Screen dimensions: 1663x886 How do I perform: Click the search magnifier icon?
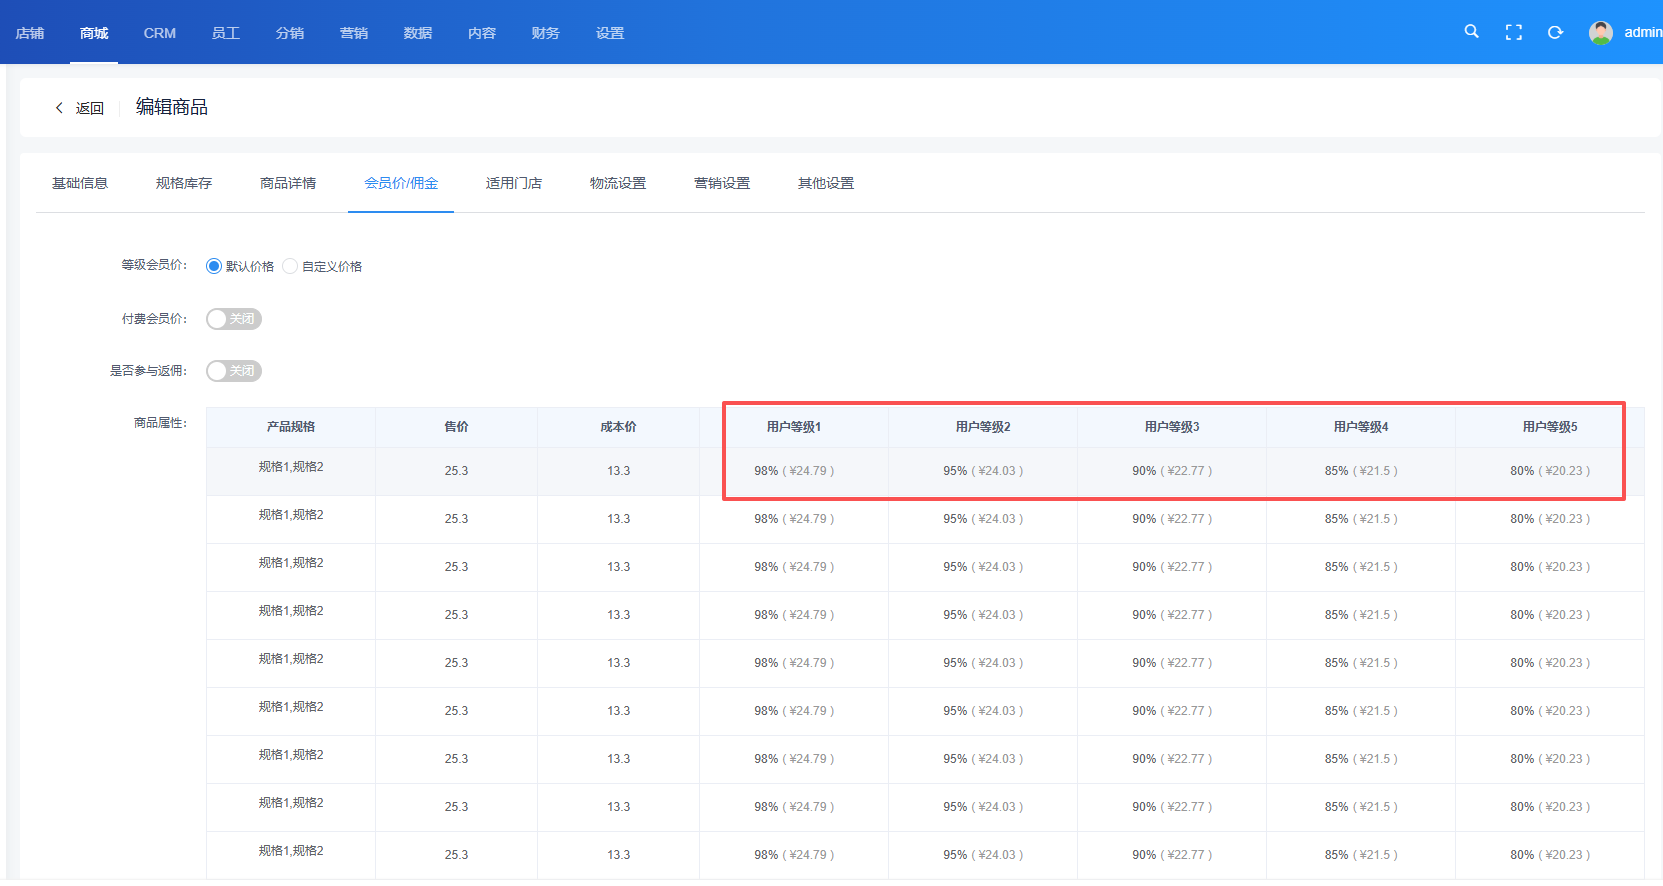pos(1471,32)
